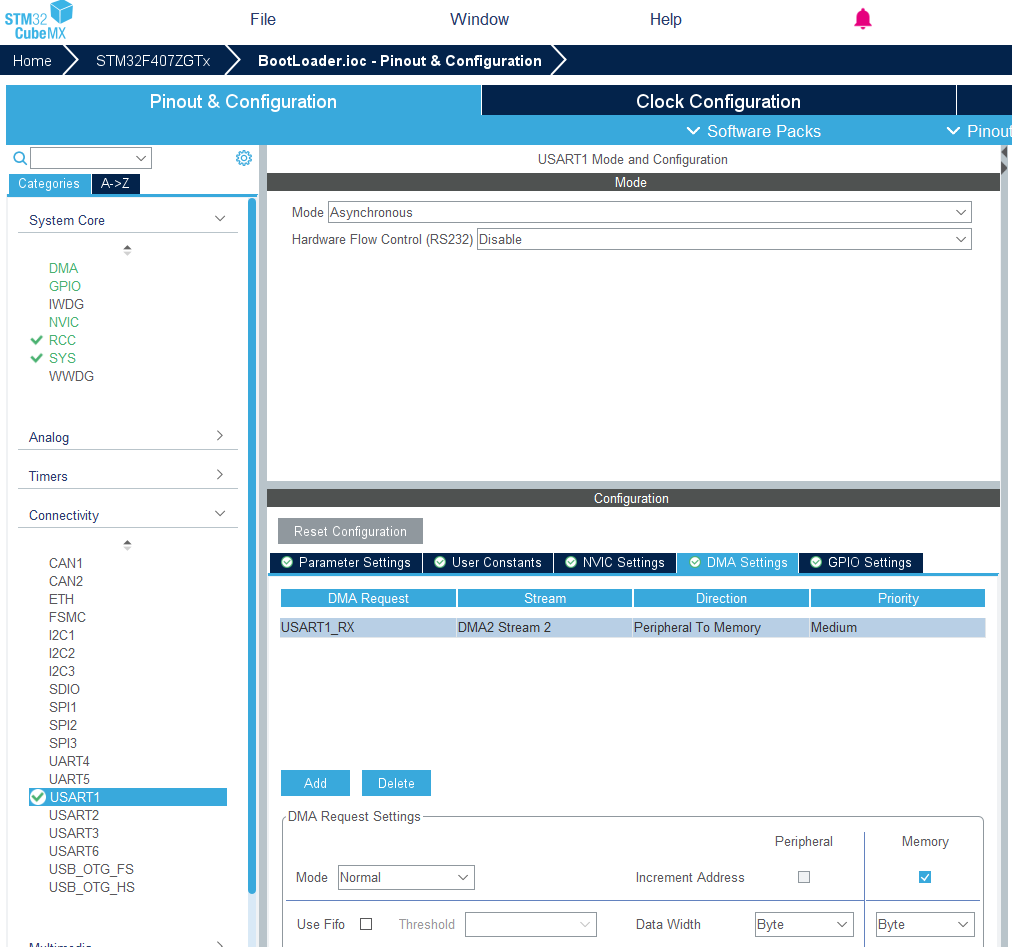Image resolution: width=1012 pixels, height=947 pixels.
Task: Select the Categories tab
Action: click(x=49, y=183)
